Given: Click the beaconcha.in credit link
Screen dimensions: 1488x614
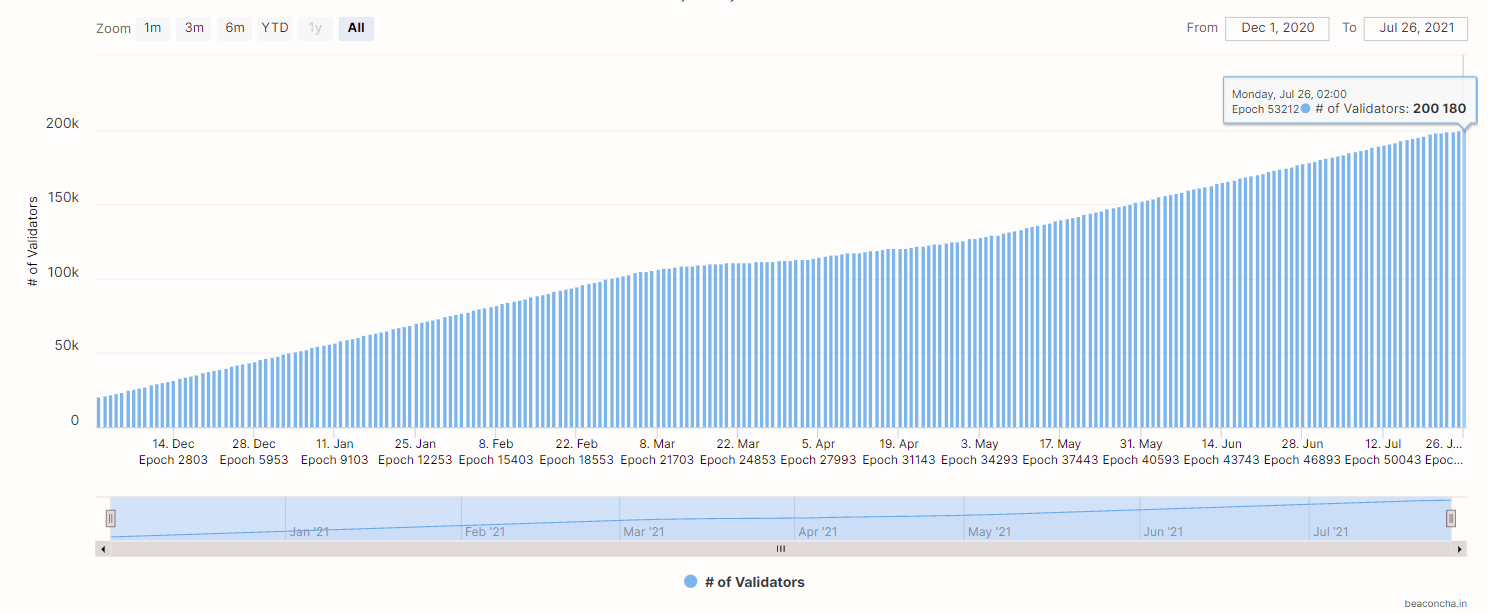Looking at the screenshot, I should (x=1435, y=603).
